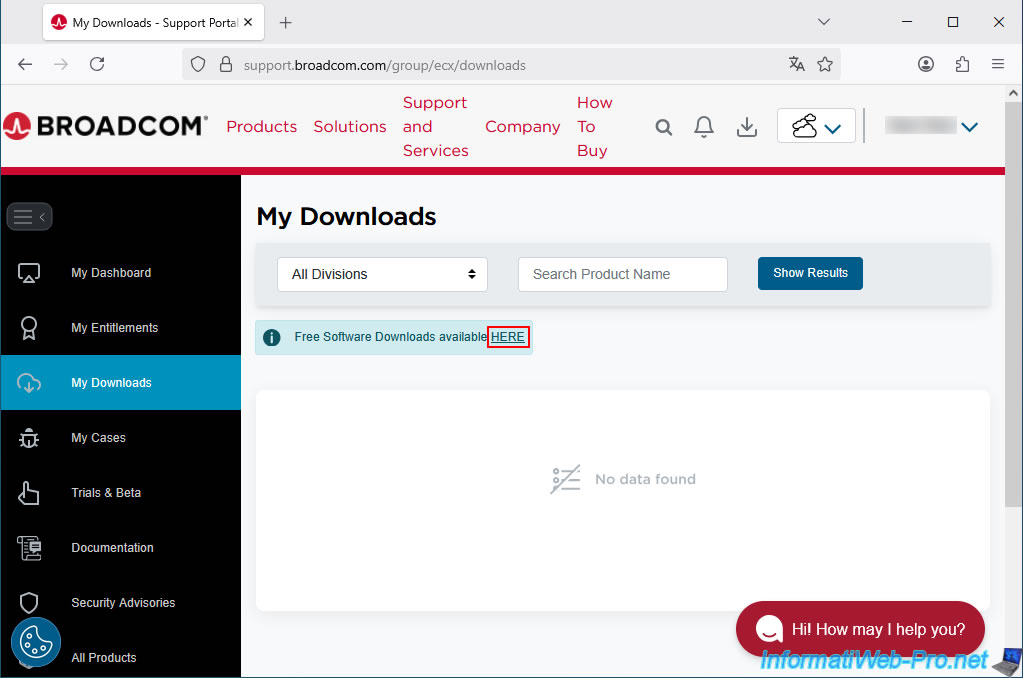1023x678 pixels.
Task: Open the notifications bell icon
Action: [704, 127]
